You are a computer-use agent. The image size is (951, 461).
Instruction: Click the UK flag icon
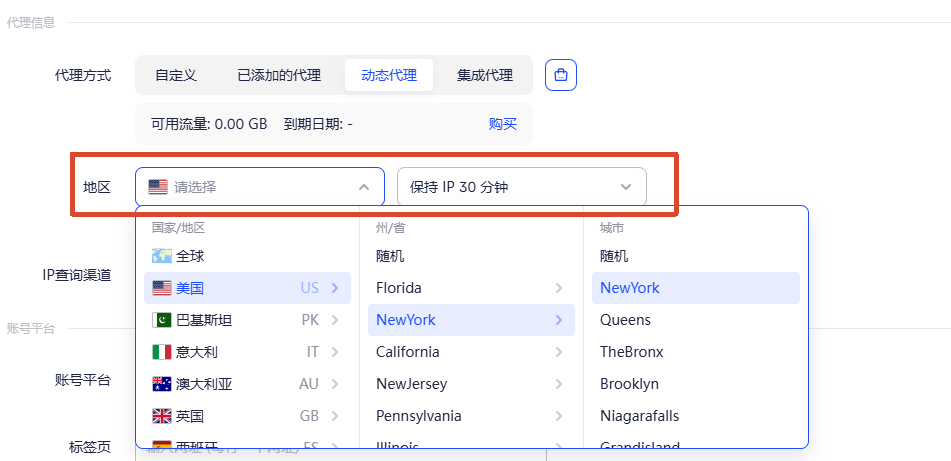point(161,416)
